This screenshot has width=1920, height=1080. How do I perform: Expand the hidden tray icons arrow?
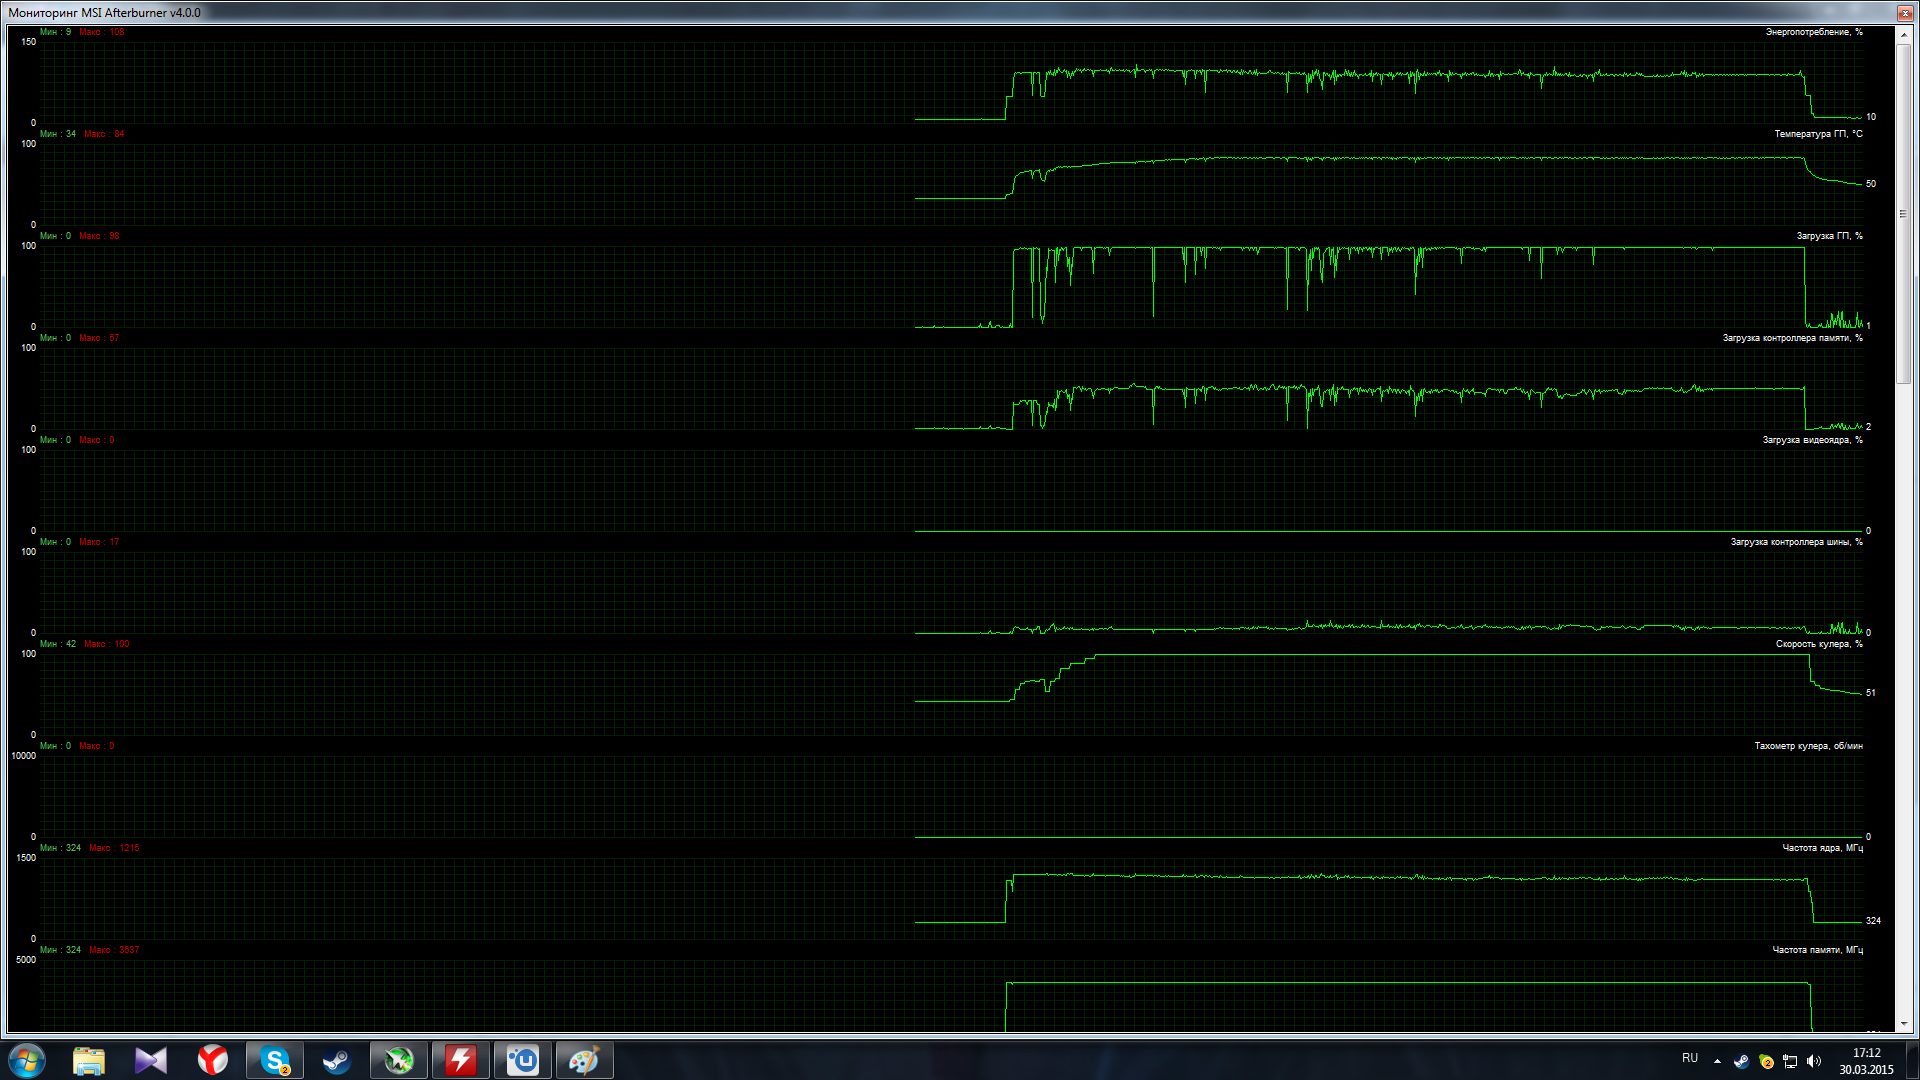tap(1717, 1061)
